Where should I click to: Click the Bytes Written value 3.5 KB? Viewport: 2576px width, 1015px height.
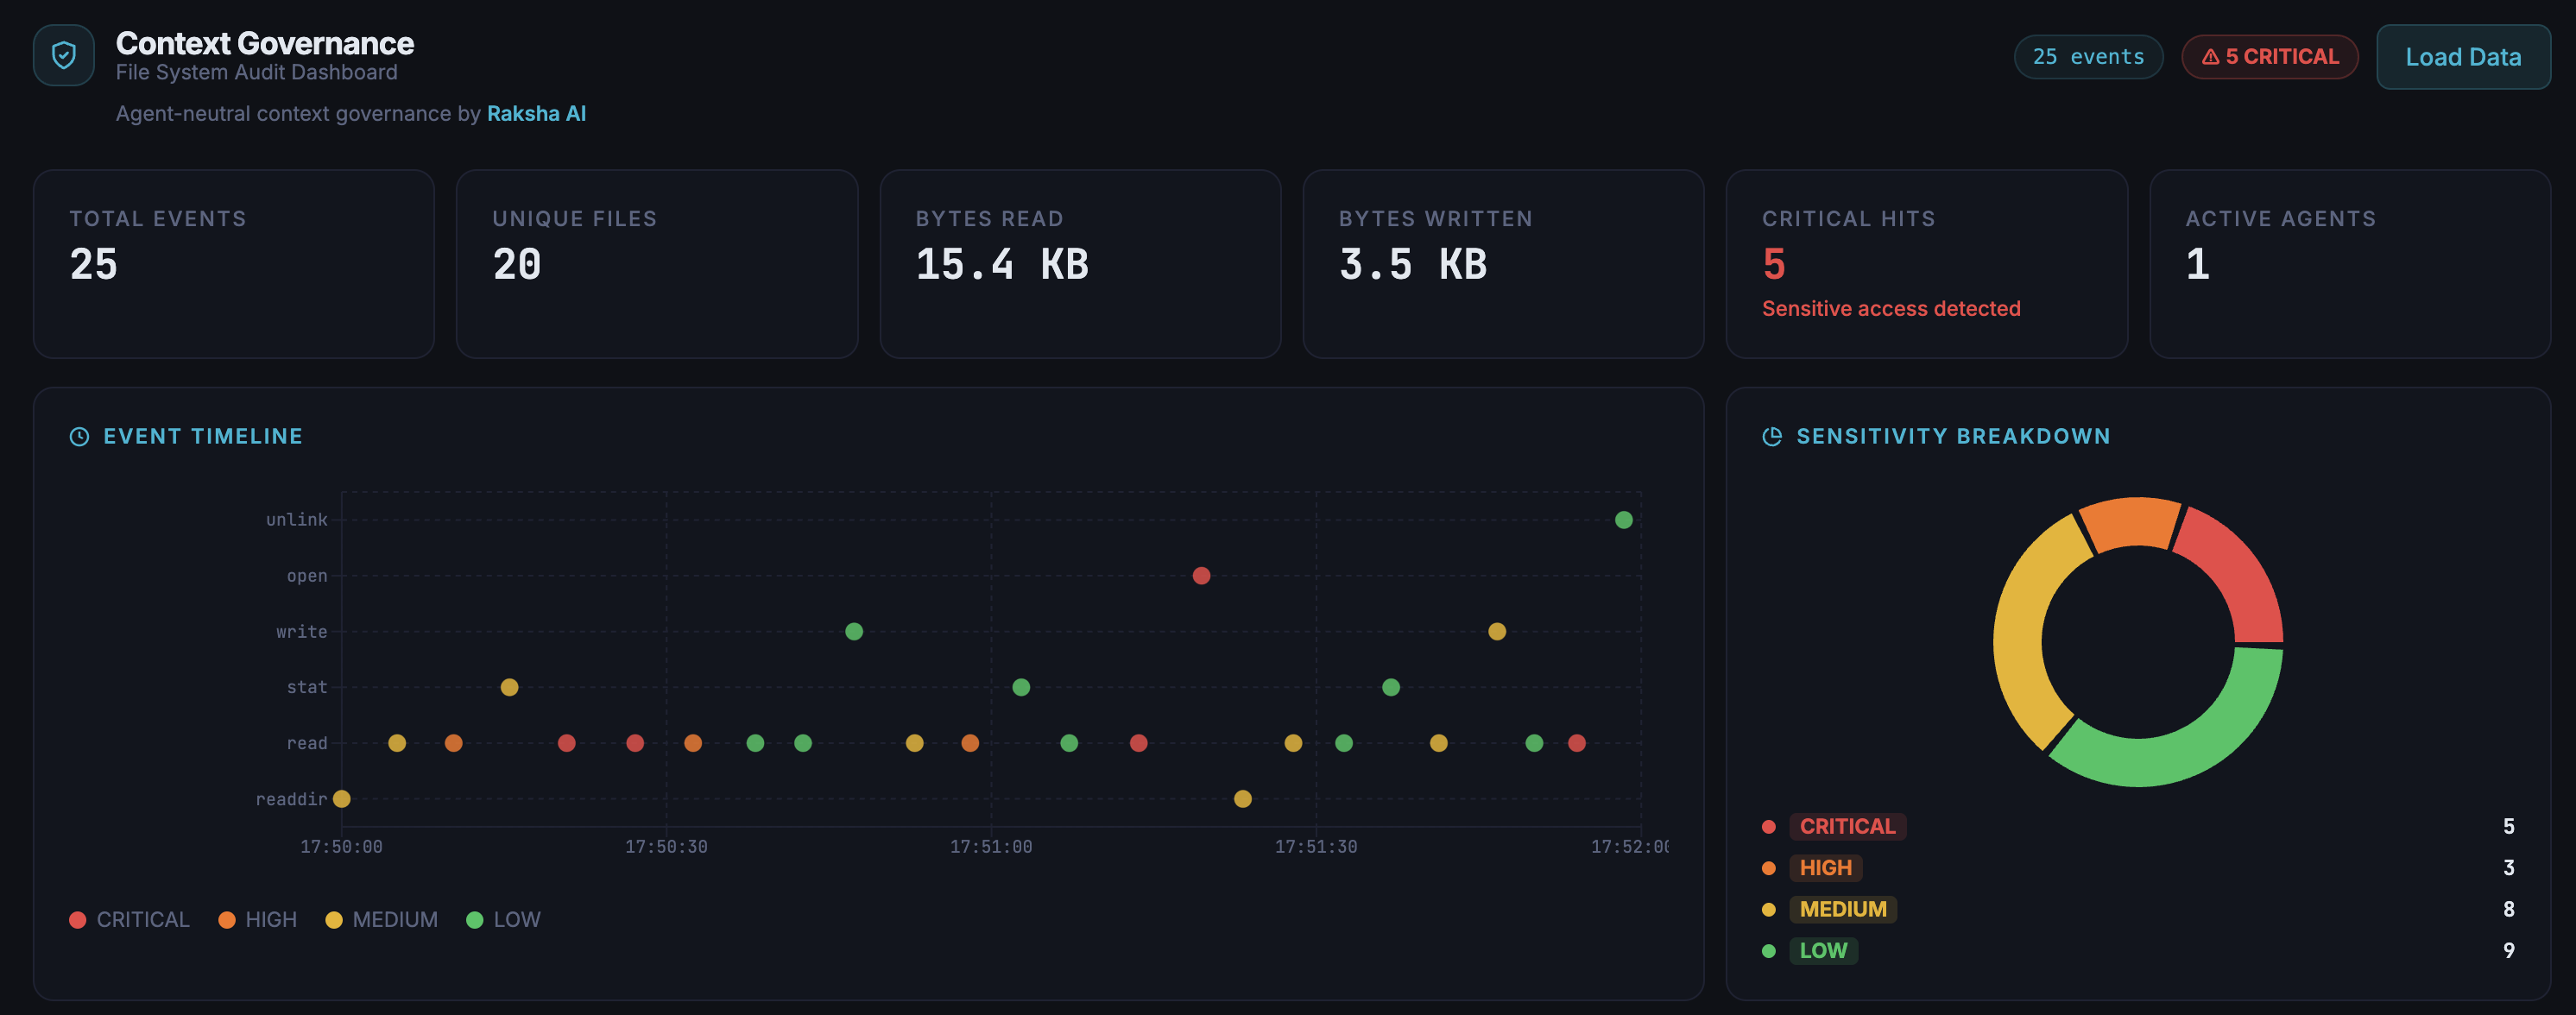point(1413,265)
